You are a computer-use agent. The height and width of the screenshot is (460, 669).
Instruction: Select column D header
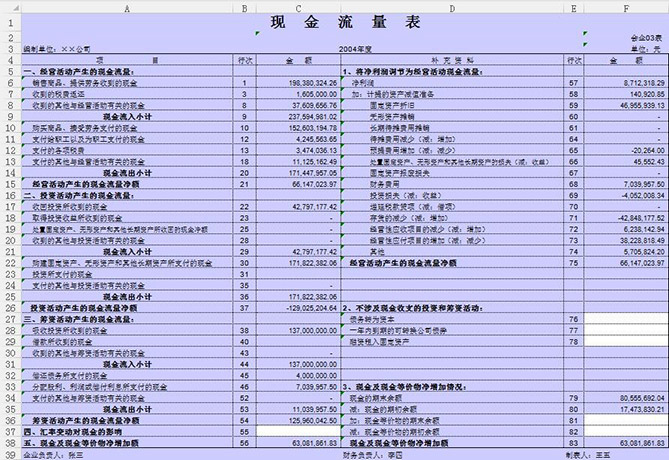tap(452, 8)
